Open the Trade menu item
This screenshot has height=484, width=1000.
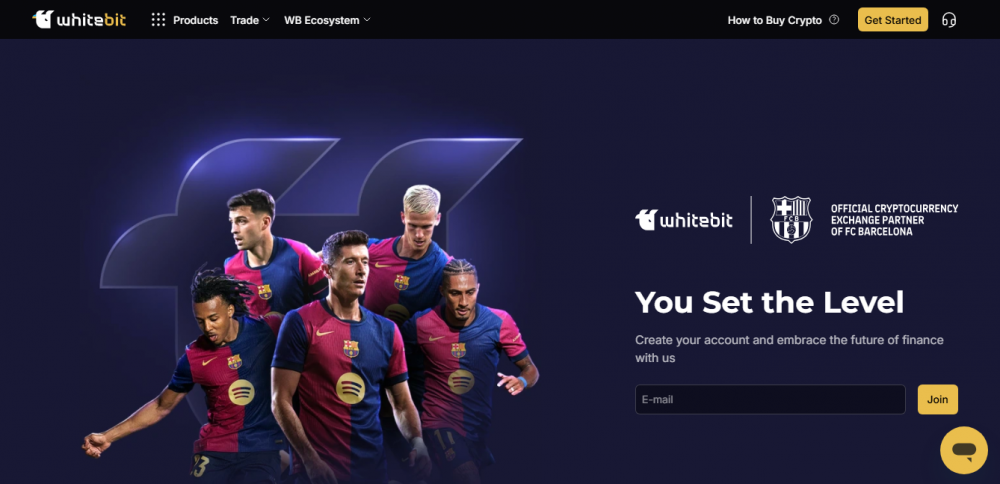[244, 20]
